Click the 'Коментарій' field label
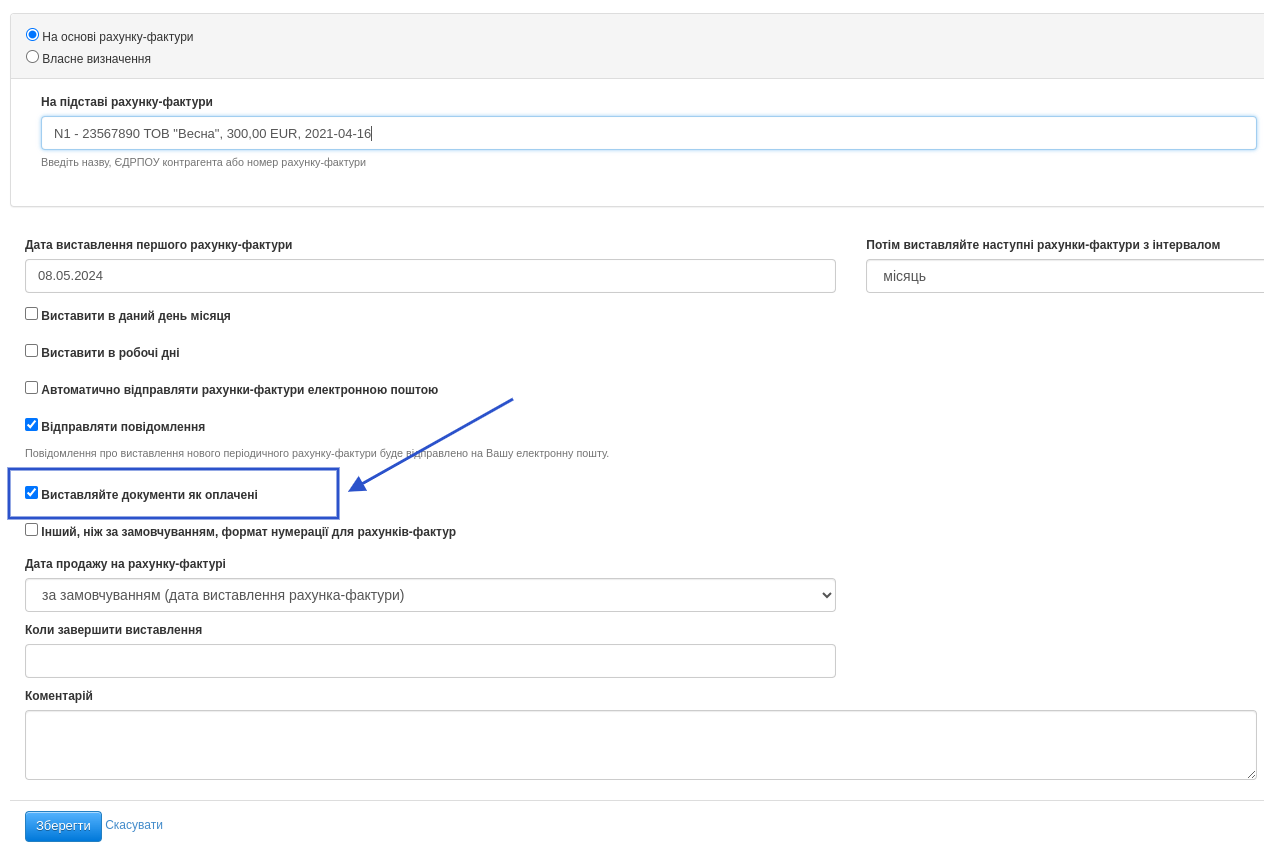1264x863 pixels. pyautogui.click(x=59, y=696)
